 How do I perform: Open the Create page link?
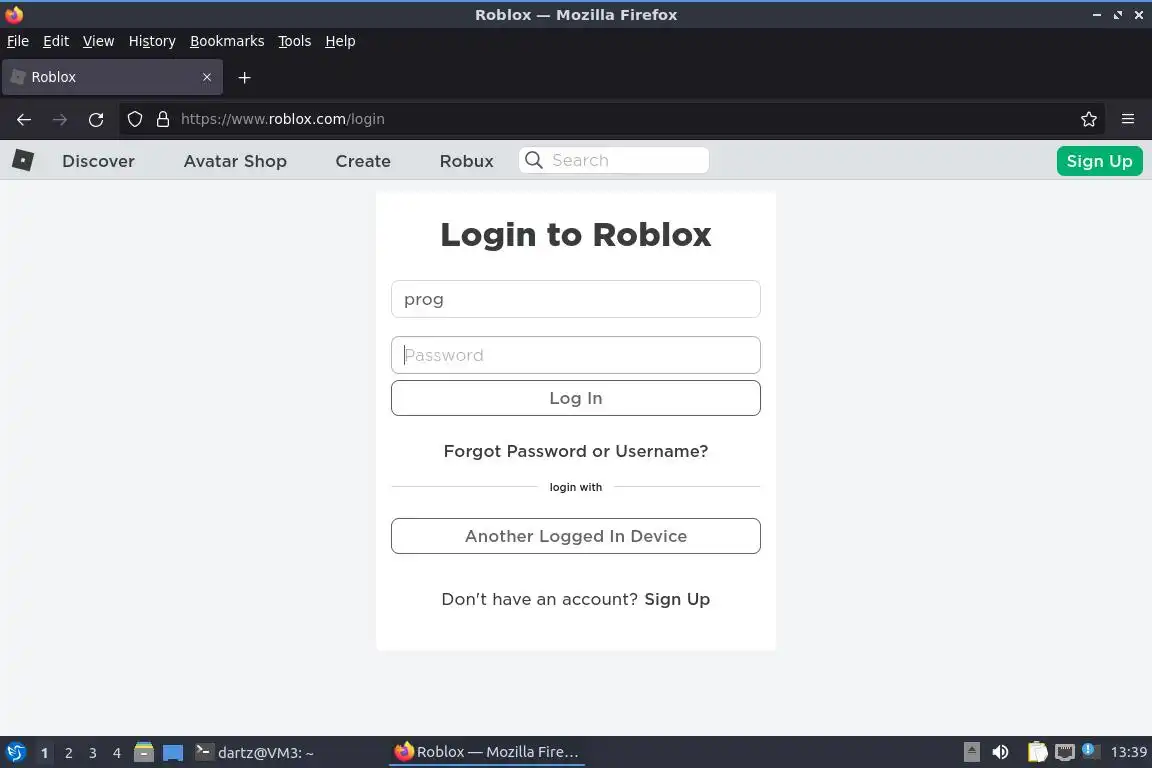(x=363, y=161)
